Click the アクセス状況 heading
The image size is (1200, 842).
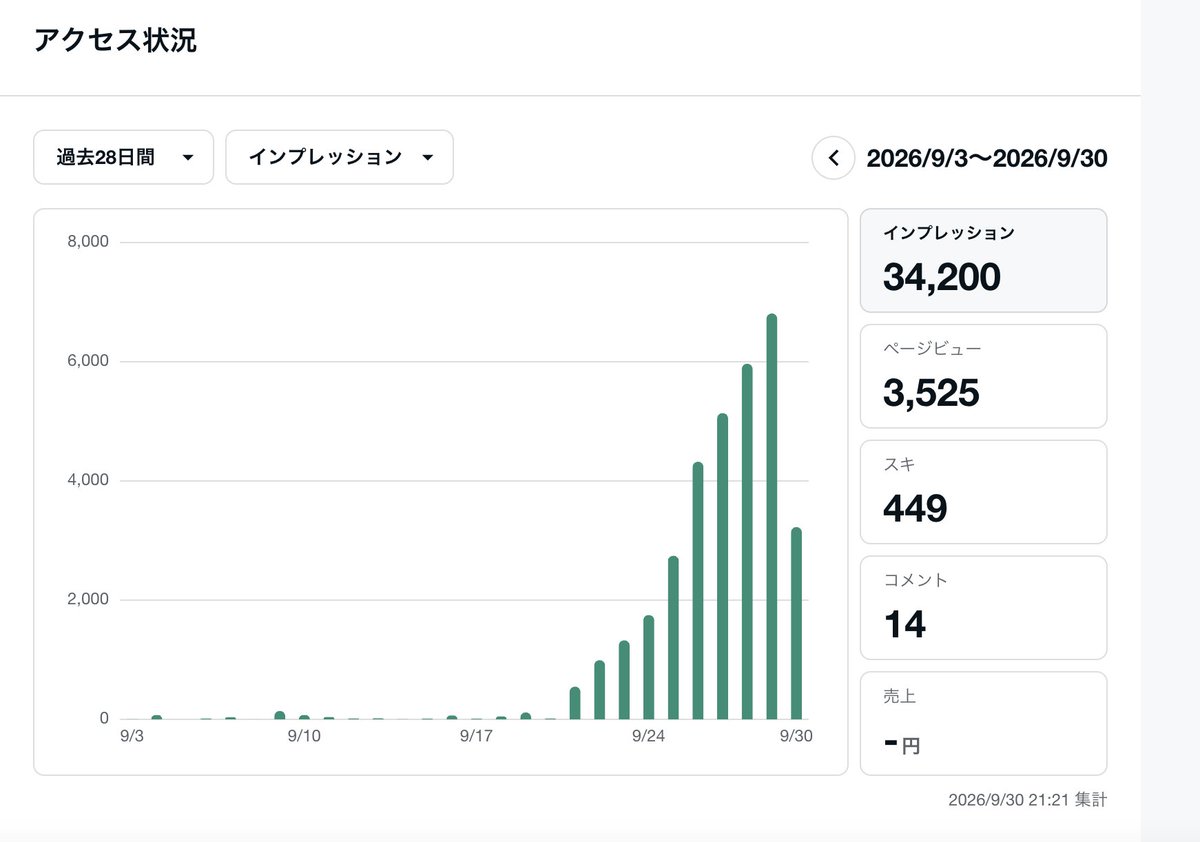click(115, 40)
